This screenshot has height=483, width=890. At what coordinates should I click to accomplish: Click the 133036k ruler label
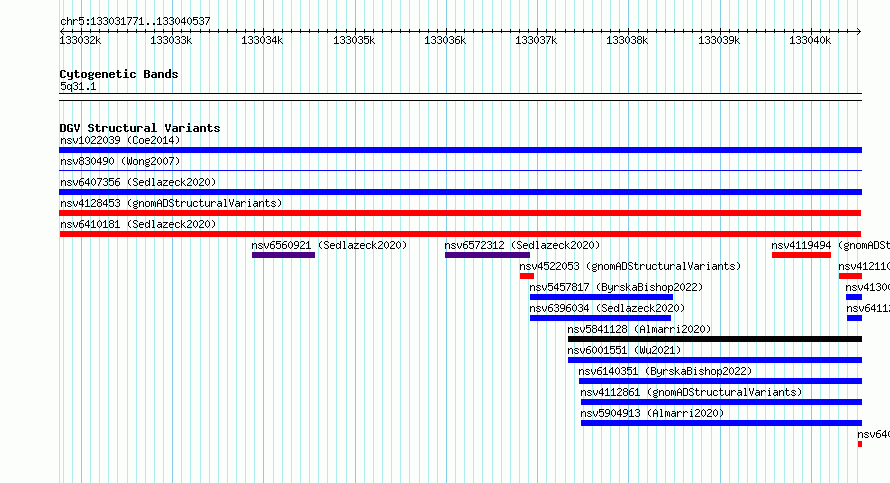[x=445, y=40]
